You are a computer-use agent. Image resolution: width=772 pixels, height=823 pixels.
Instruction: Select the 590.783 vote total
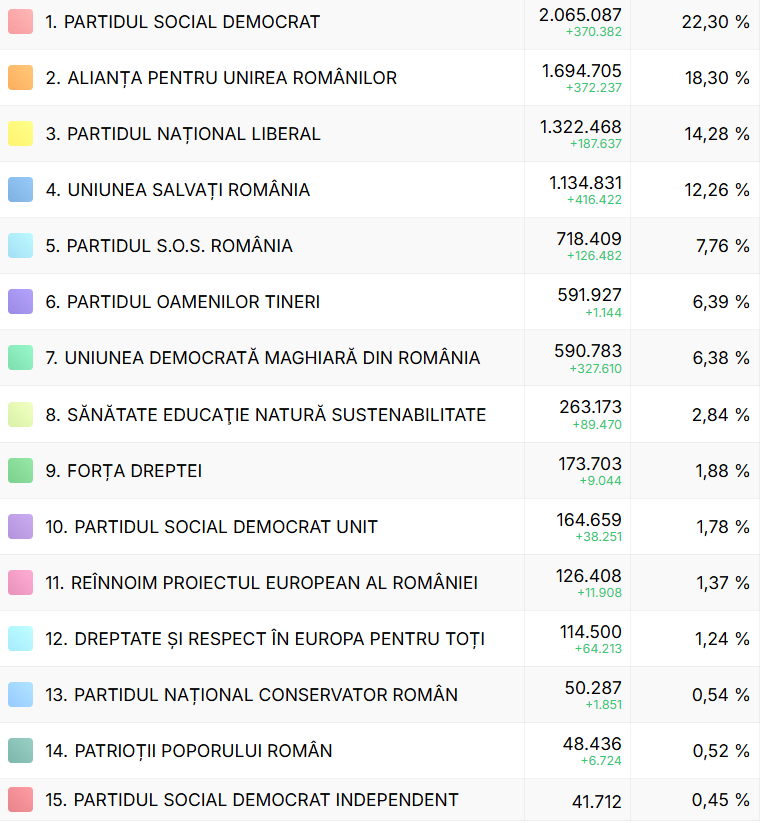click(587, 351)
